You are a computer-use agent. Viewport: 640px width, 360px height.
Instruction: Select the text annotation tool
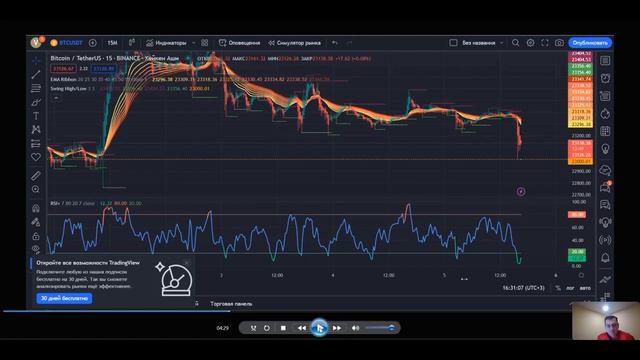click(36, 116)
